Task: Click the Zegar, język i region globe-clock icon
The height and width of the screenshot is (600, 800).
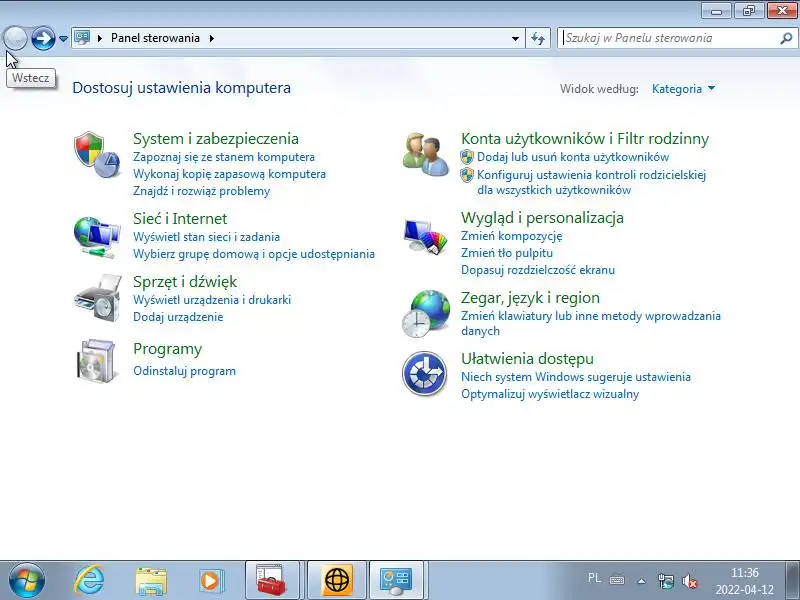Action: [426, 313]
